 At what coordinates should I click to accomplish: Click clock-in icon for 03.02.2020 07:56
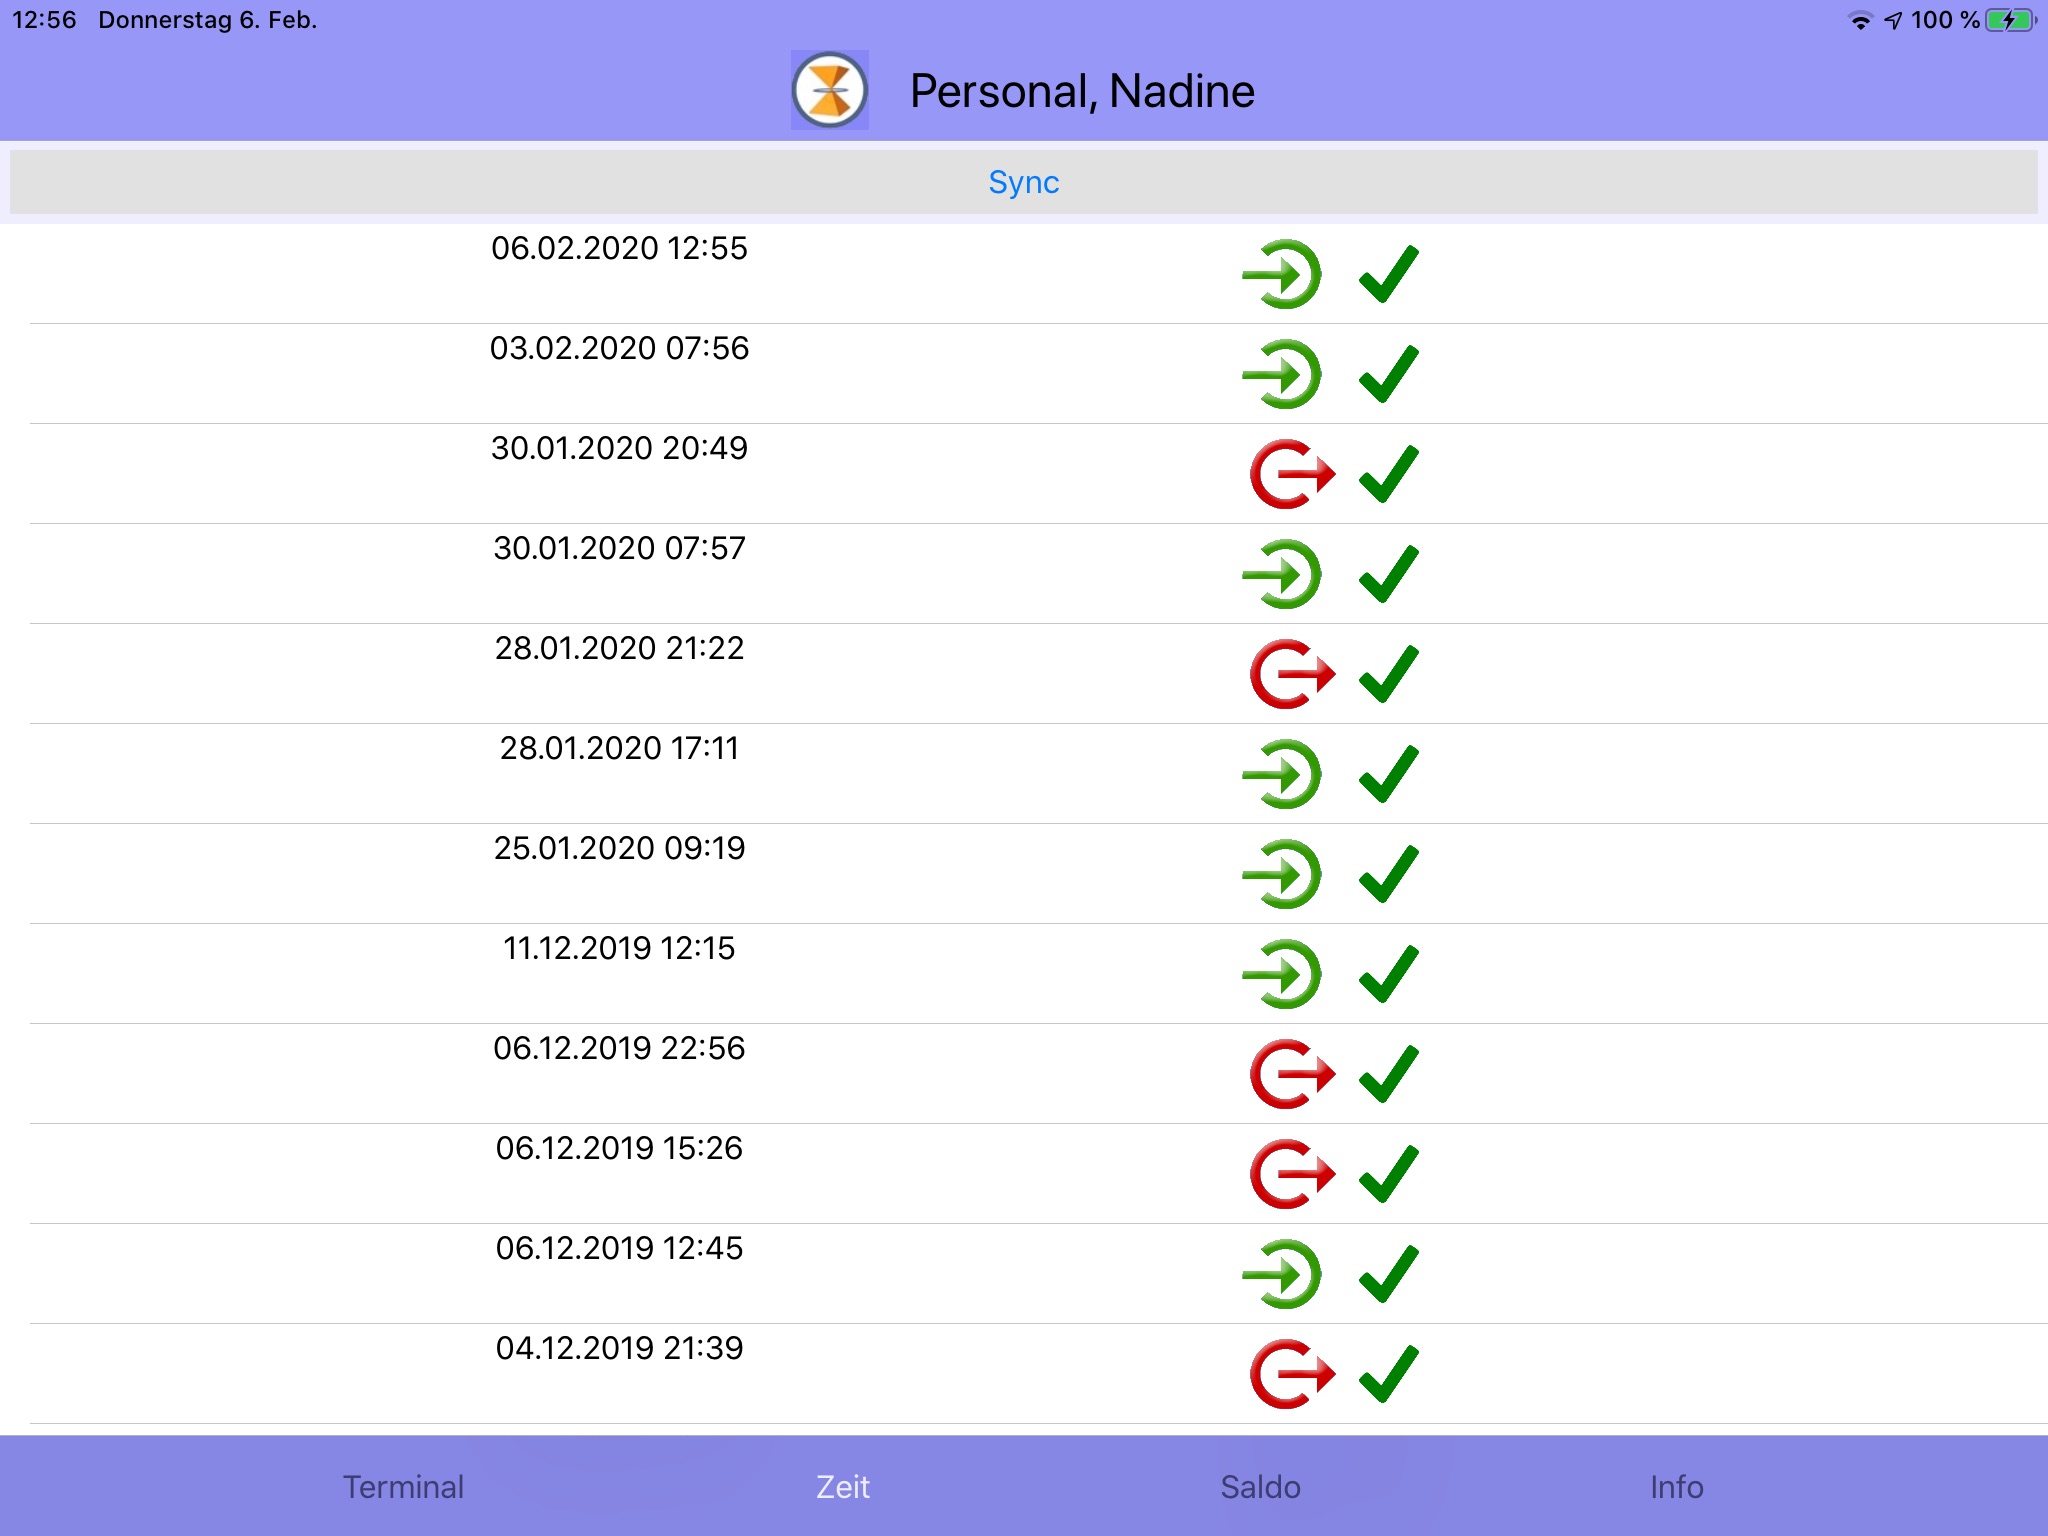tap(1282, 374)
